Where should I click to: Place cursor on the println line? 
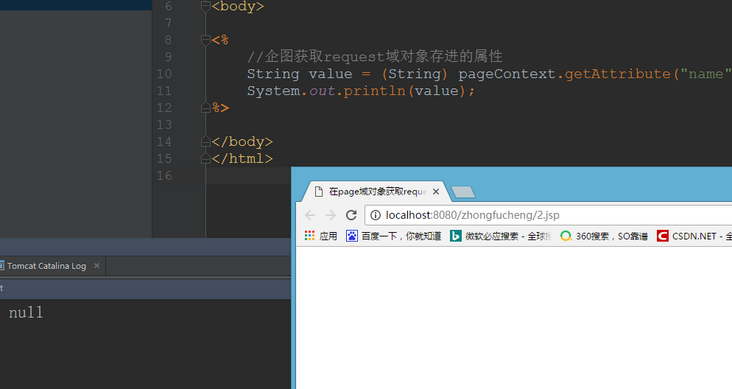point(361,91)
